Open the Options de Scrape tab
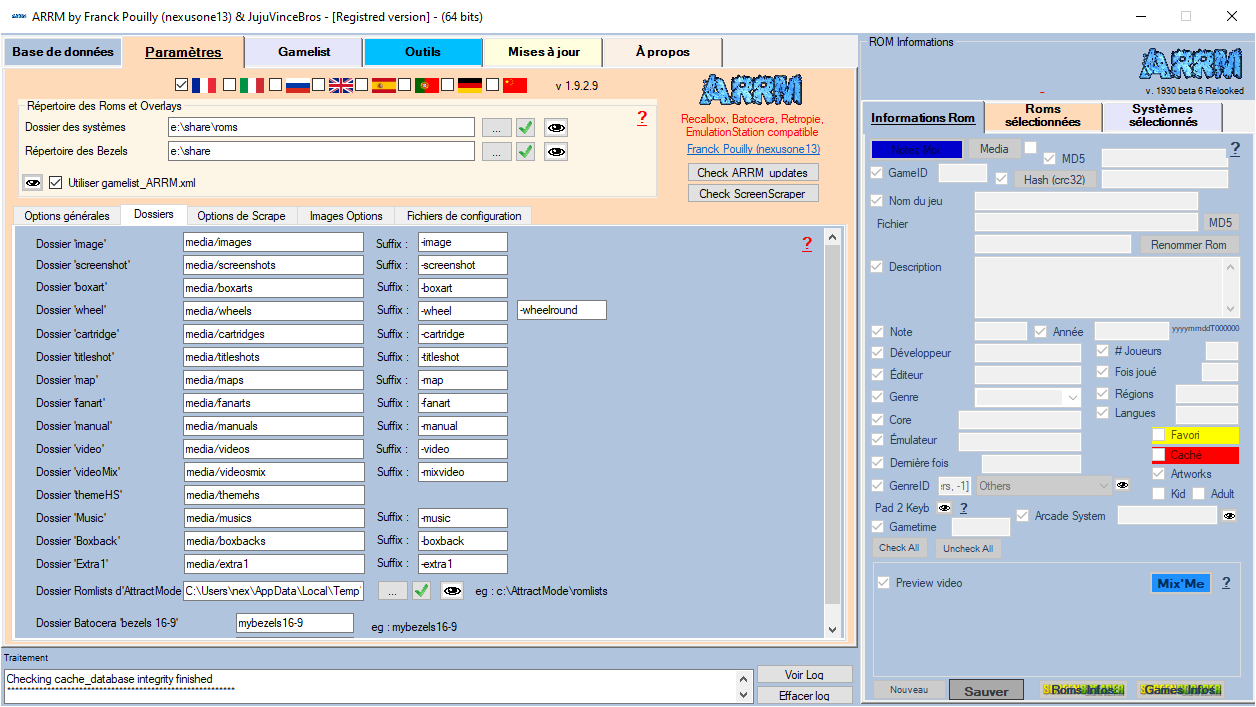The image size is (1256, 707). coord(241,216)
